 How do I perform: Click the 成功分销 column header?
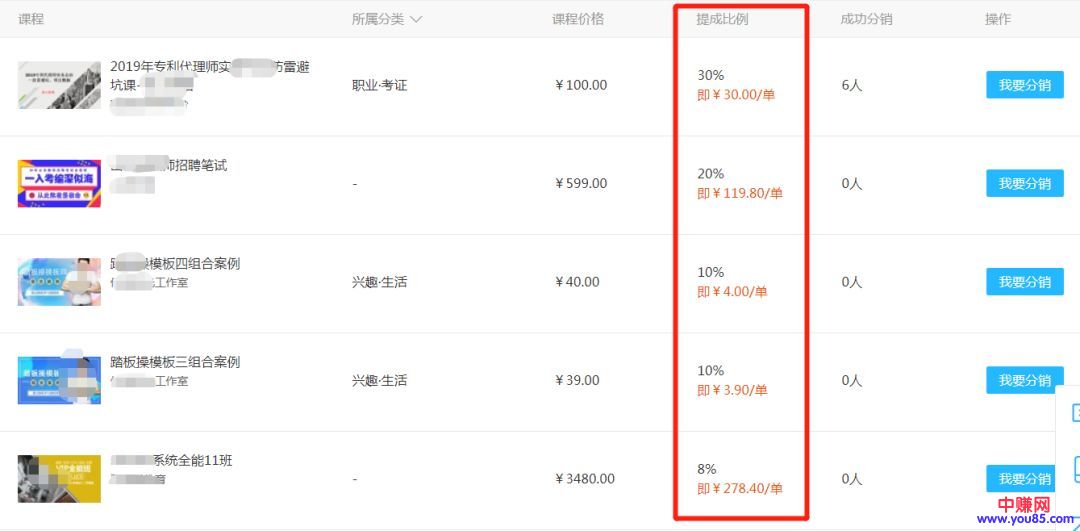pyautogui.click(x=866, y=19)
